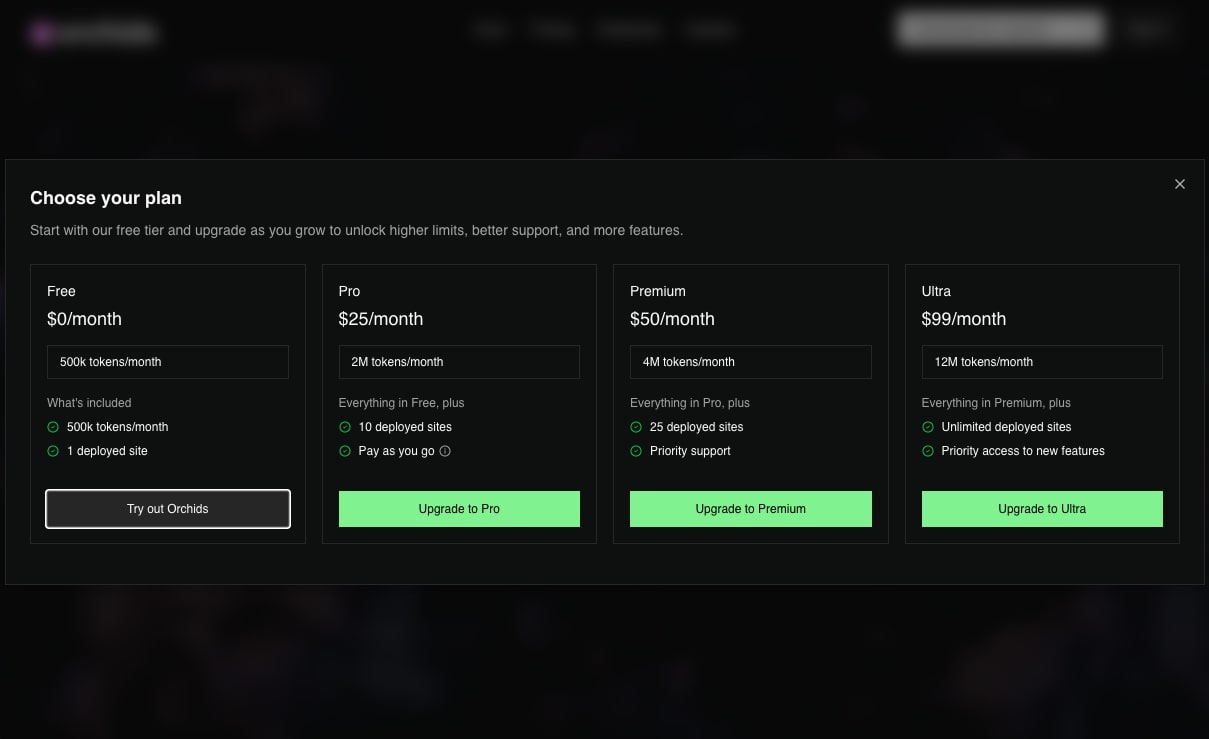Viewport: 1209px width, 739px height.
Task: Click the Pro plan title
Action: click(x=349, y=291)
